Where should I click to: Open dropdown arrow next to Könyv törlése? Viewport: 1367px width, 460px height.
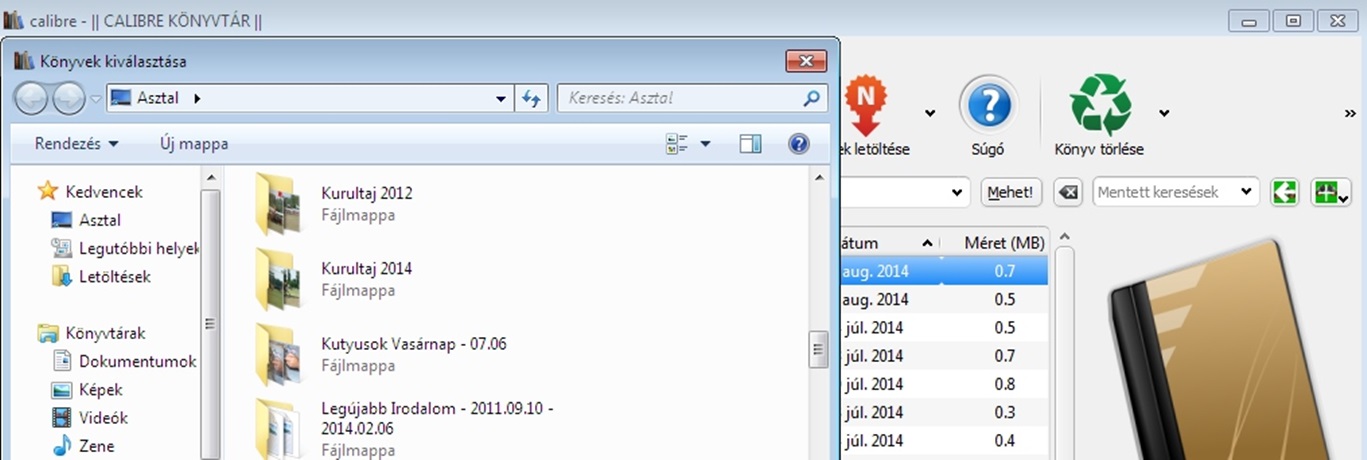(x=1164, y=113)
